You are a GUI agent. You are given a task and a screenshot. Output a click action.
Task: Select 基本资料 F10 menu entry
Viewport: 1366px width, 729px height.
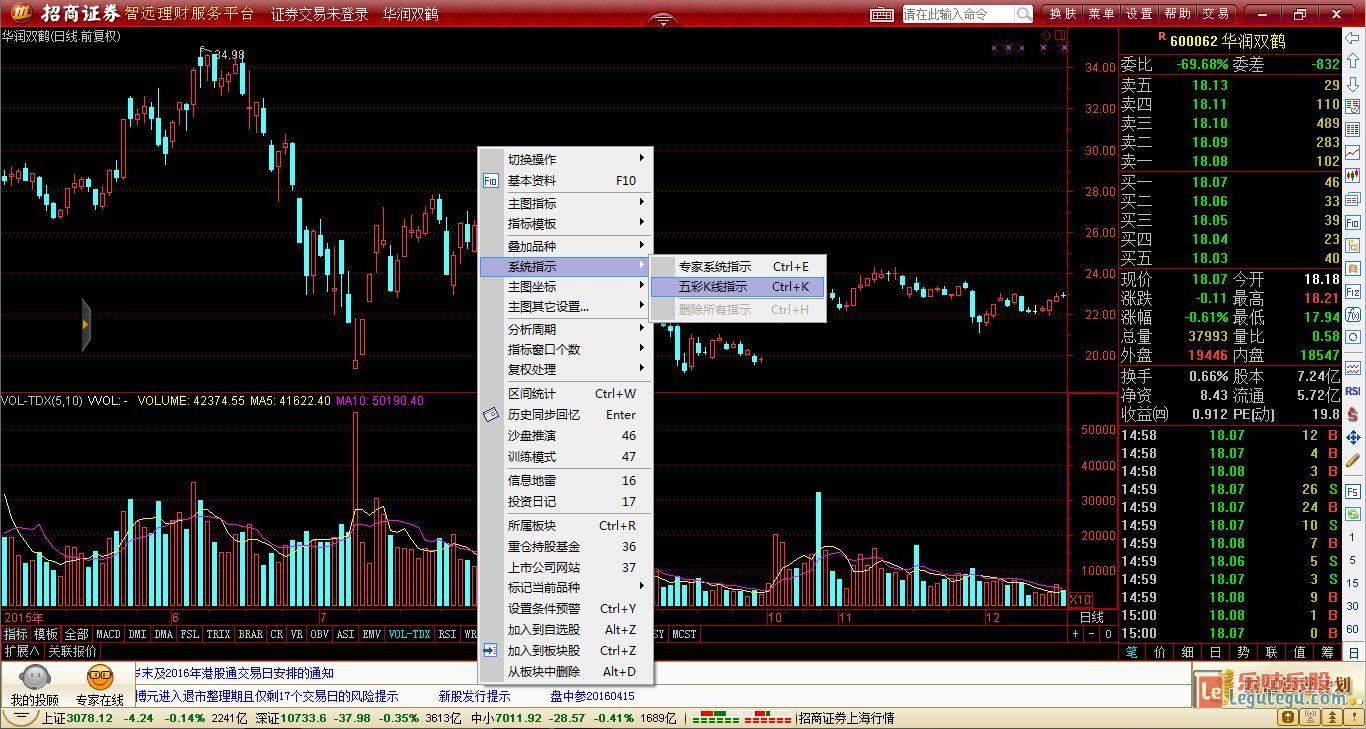tap(566, 181)
